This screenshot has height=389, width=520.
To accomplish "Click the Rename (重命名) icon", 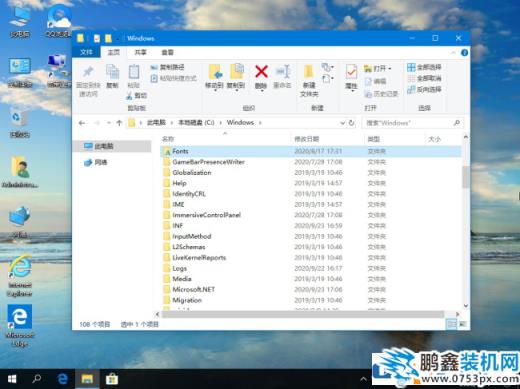I will click(x=283, y=72).
